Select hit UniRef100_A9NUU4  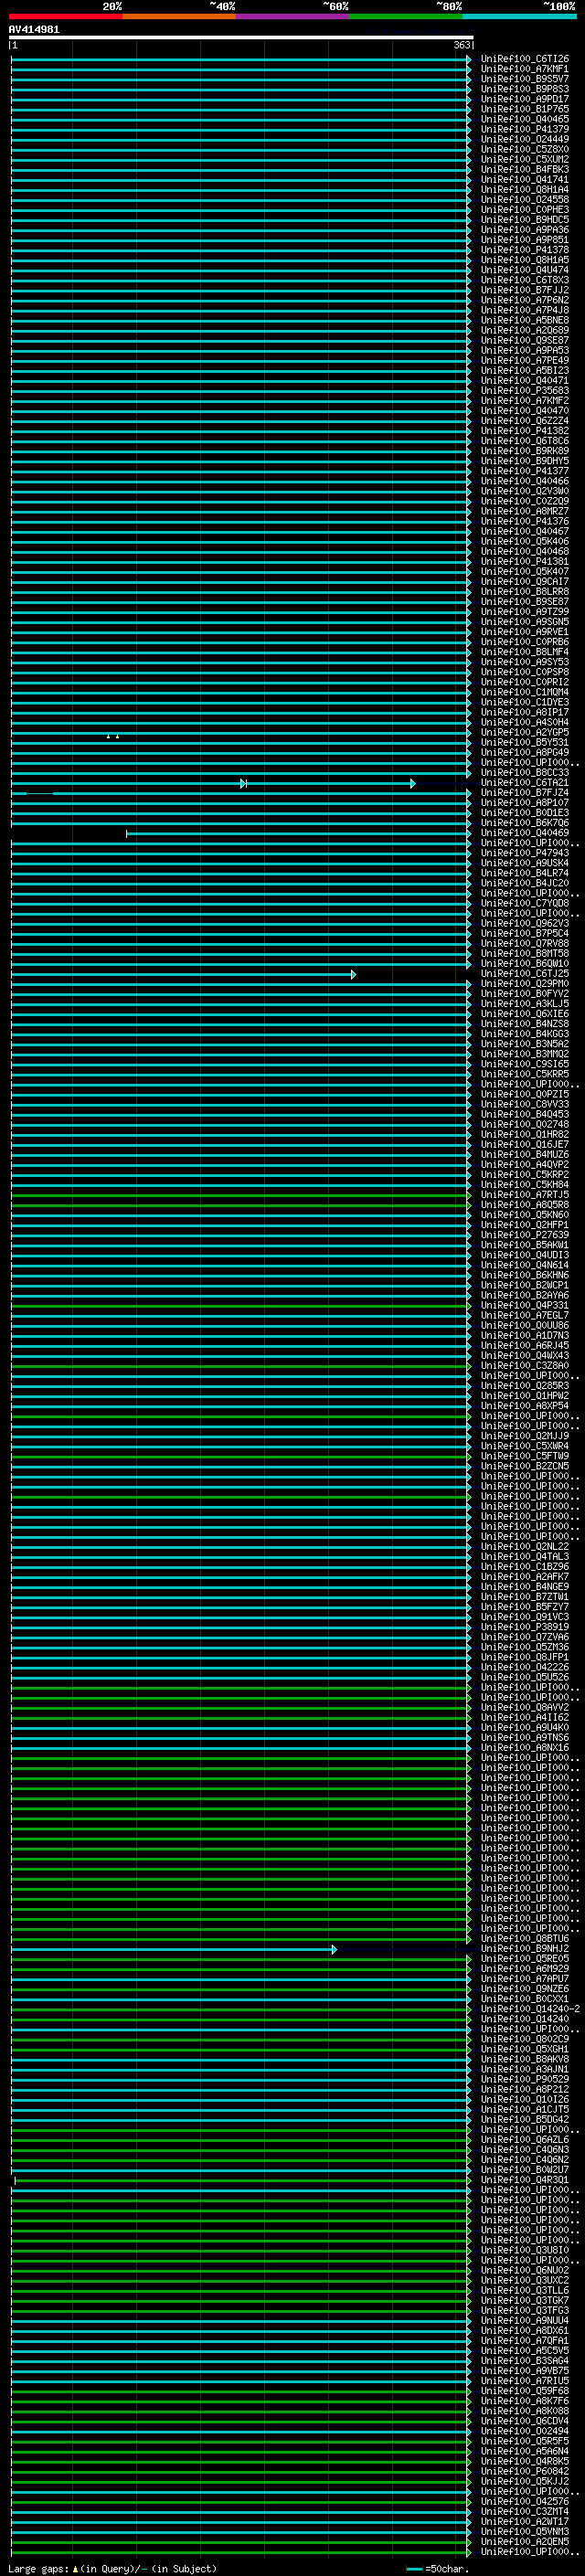click(524, 2321)
